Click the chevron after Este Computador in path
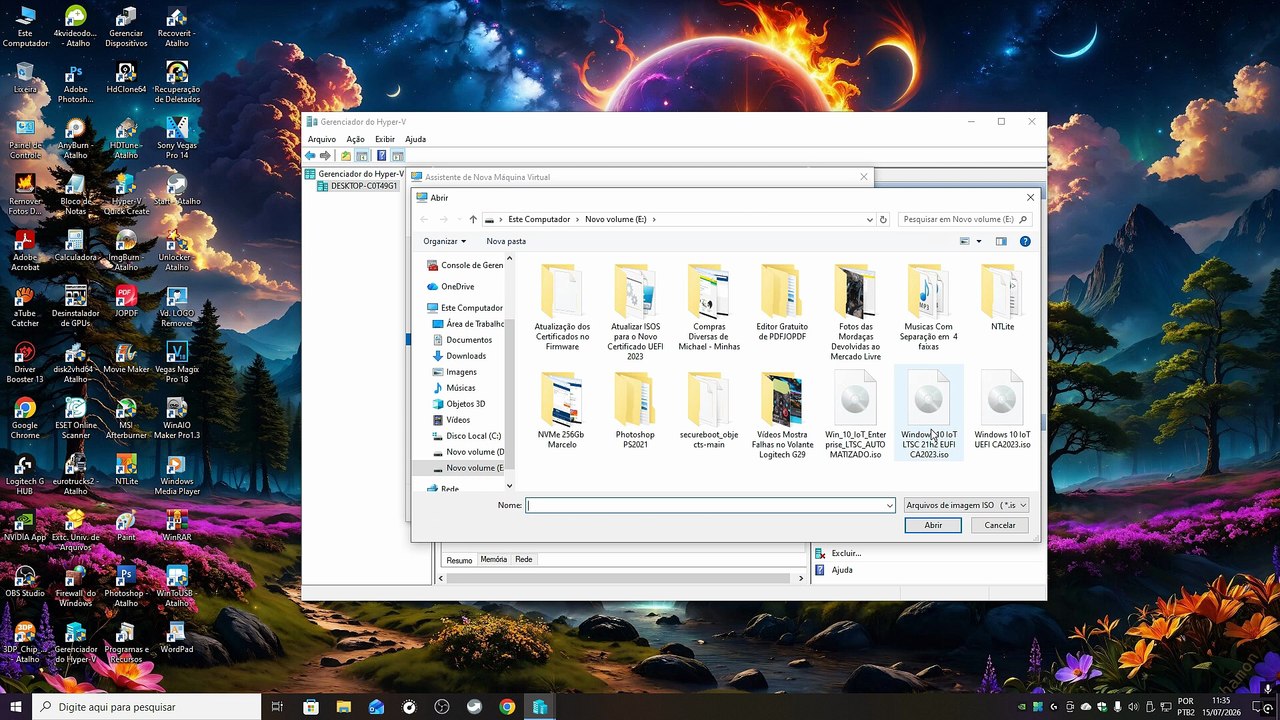The height and width of the screenshot is (720, 1280). click(578, 219)
